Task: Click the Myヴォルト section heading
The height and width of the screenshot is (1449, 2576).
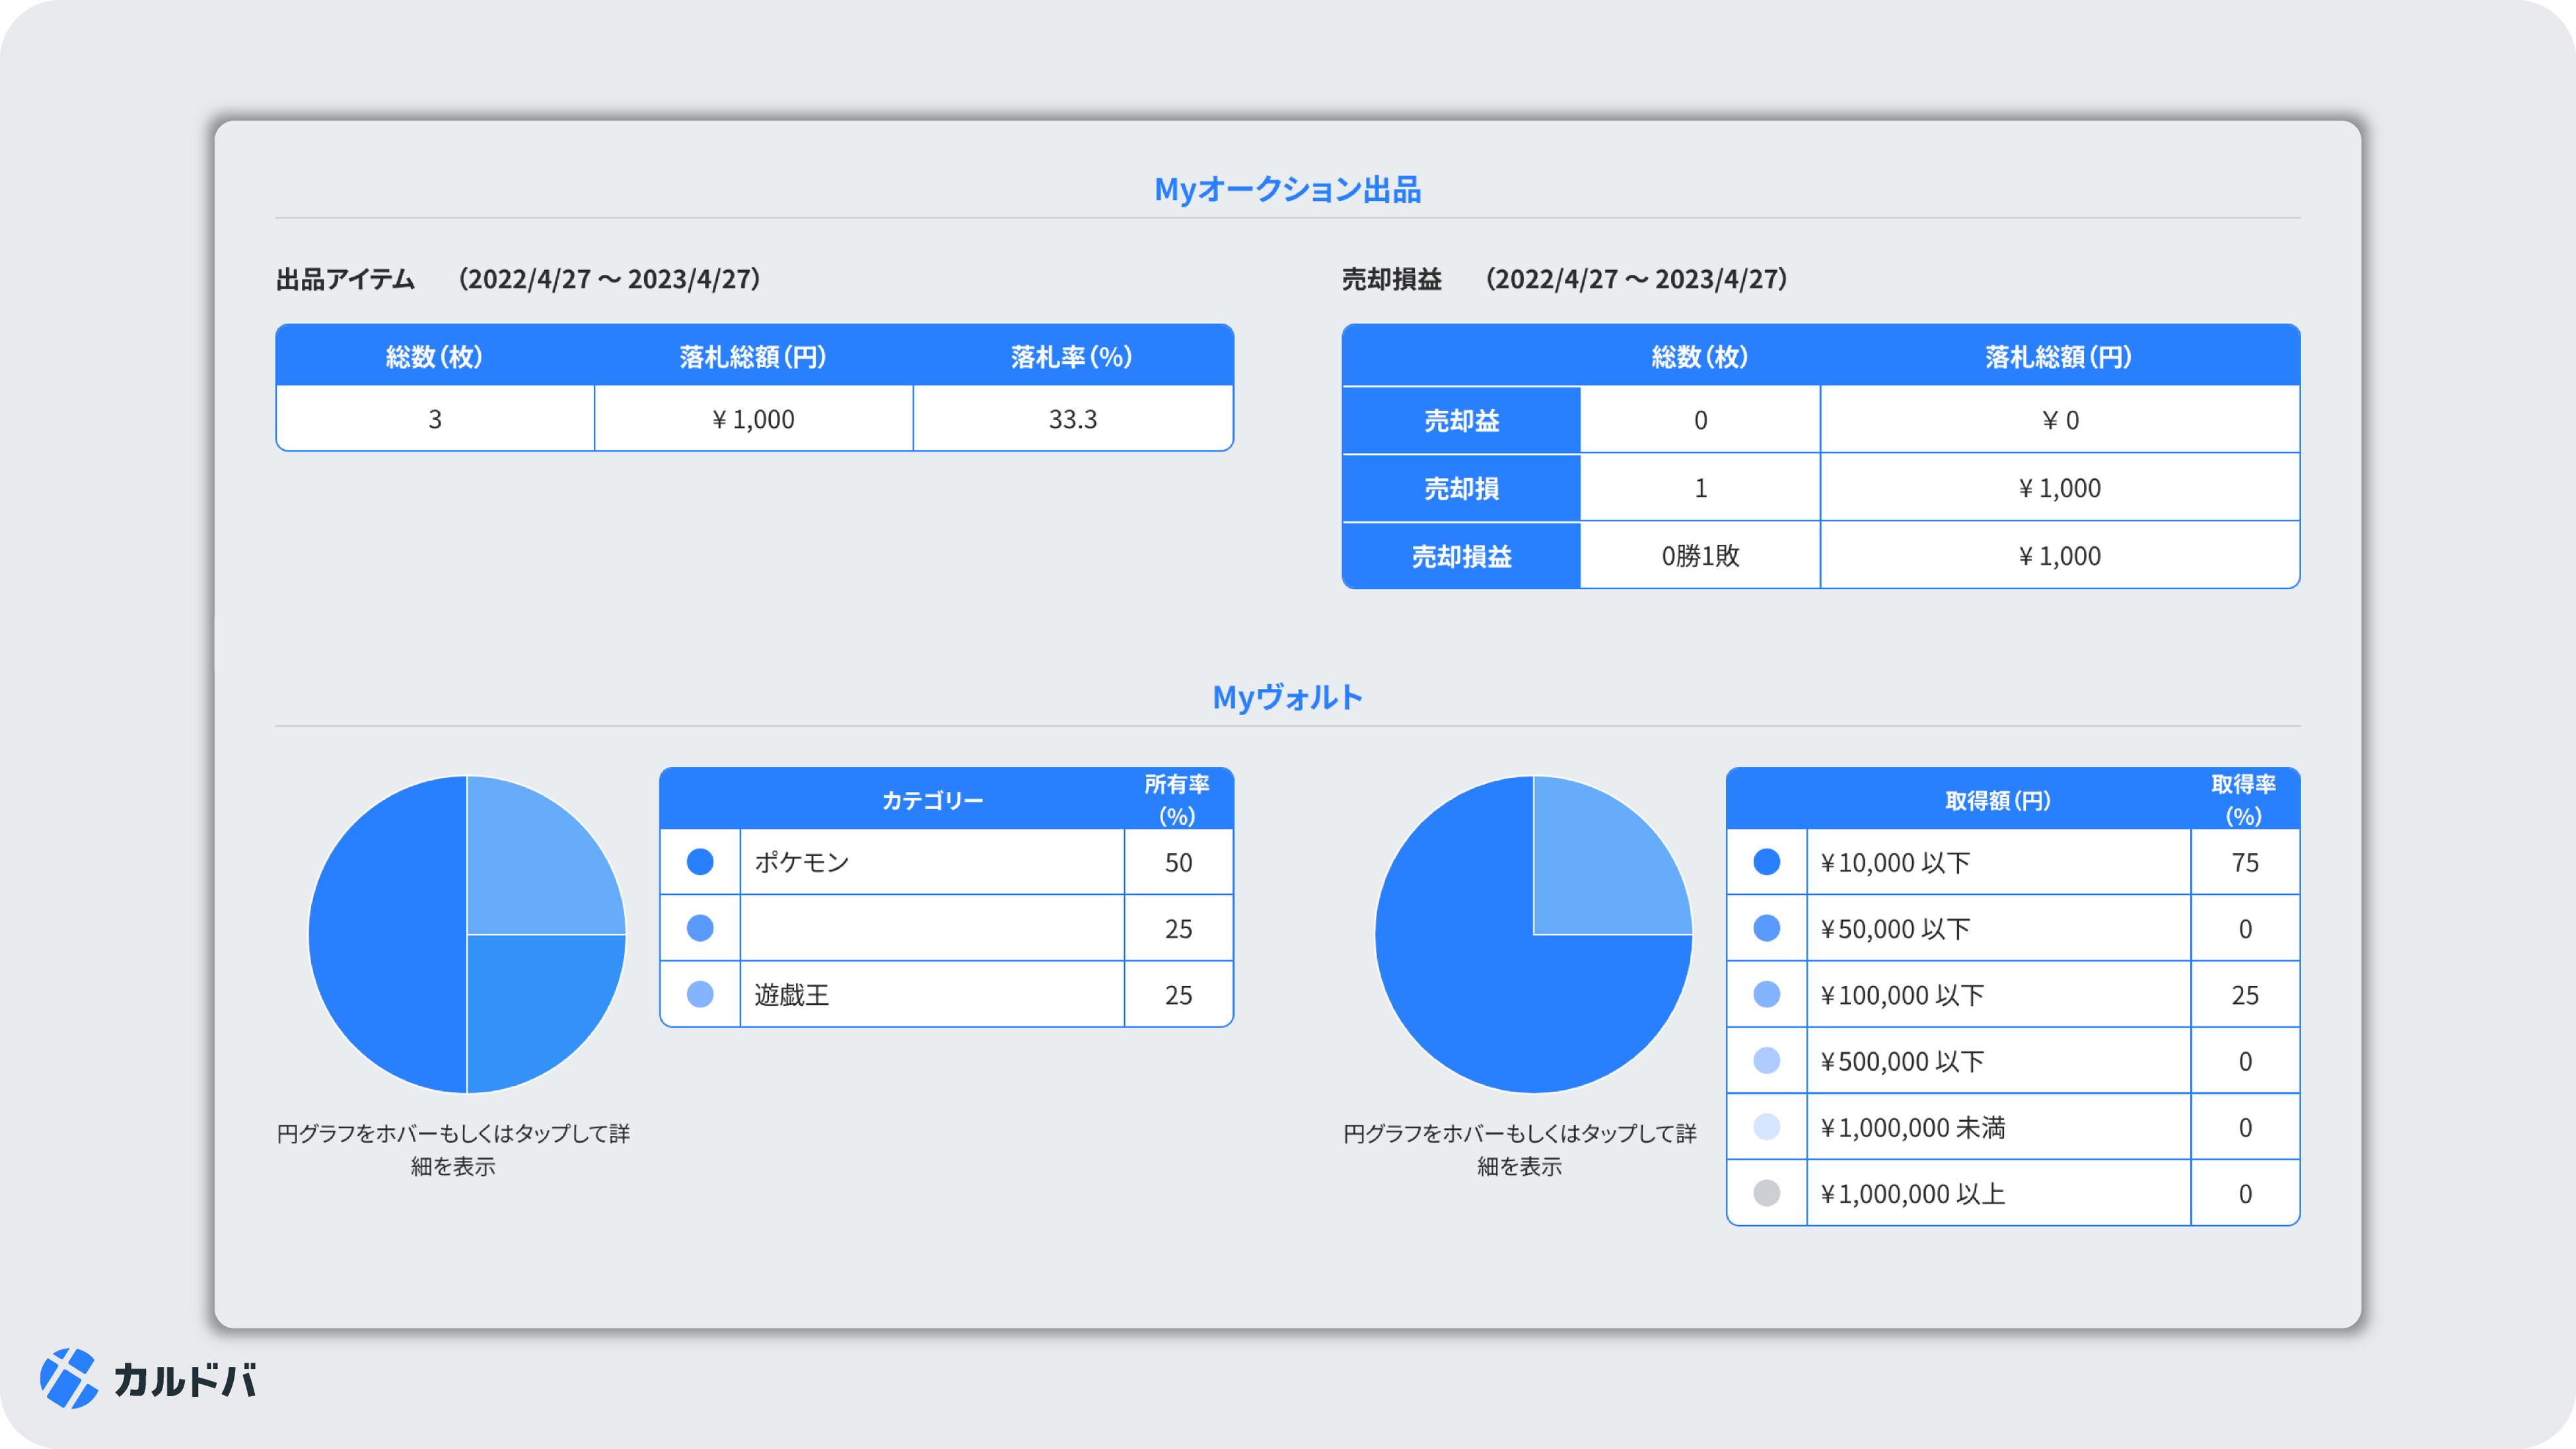Action: [1287, 697]
